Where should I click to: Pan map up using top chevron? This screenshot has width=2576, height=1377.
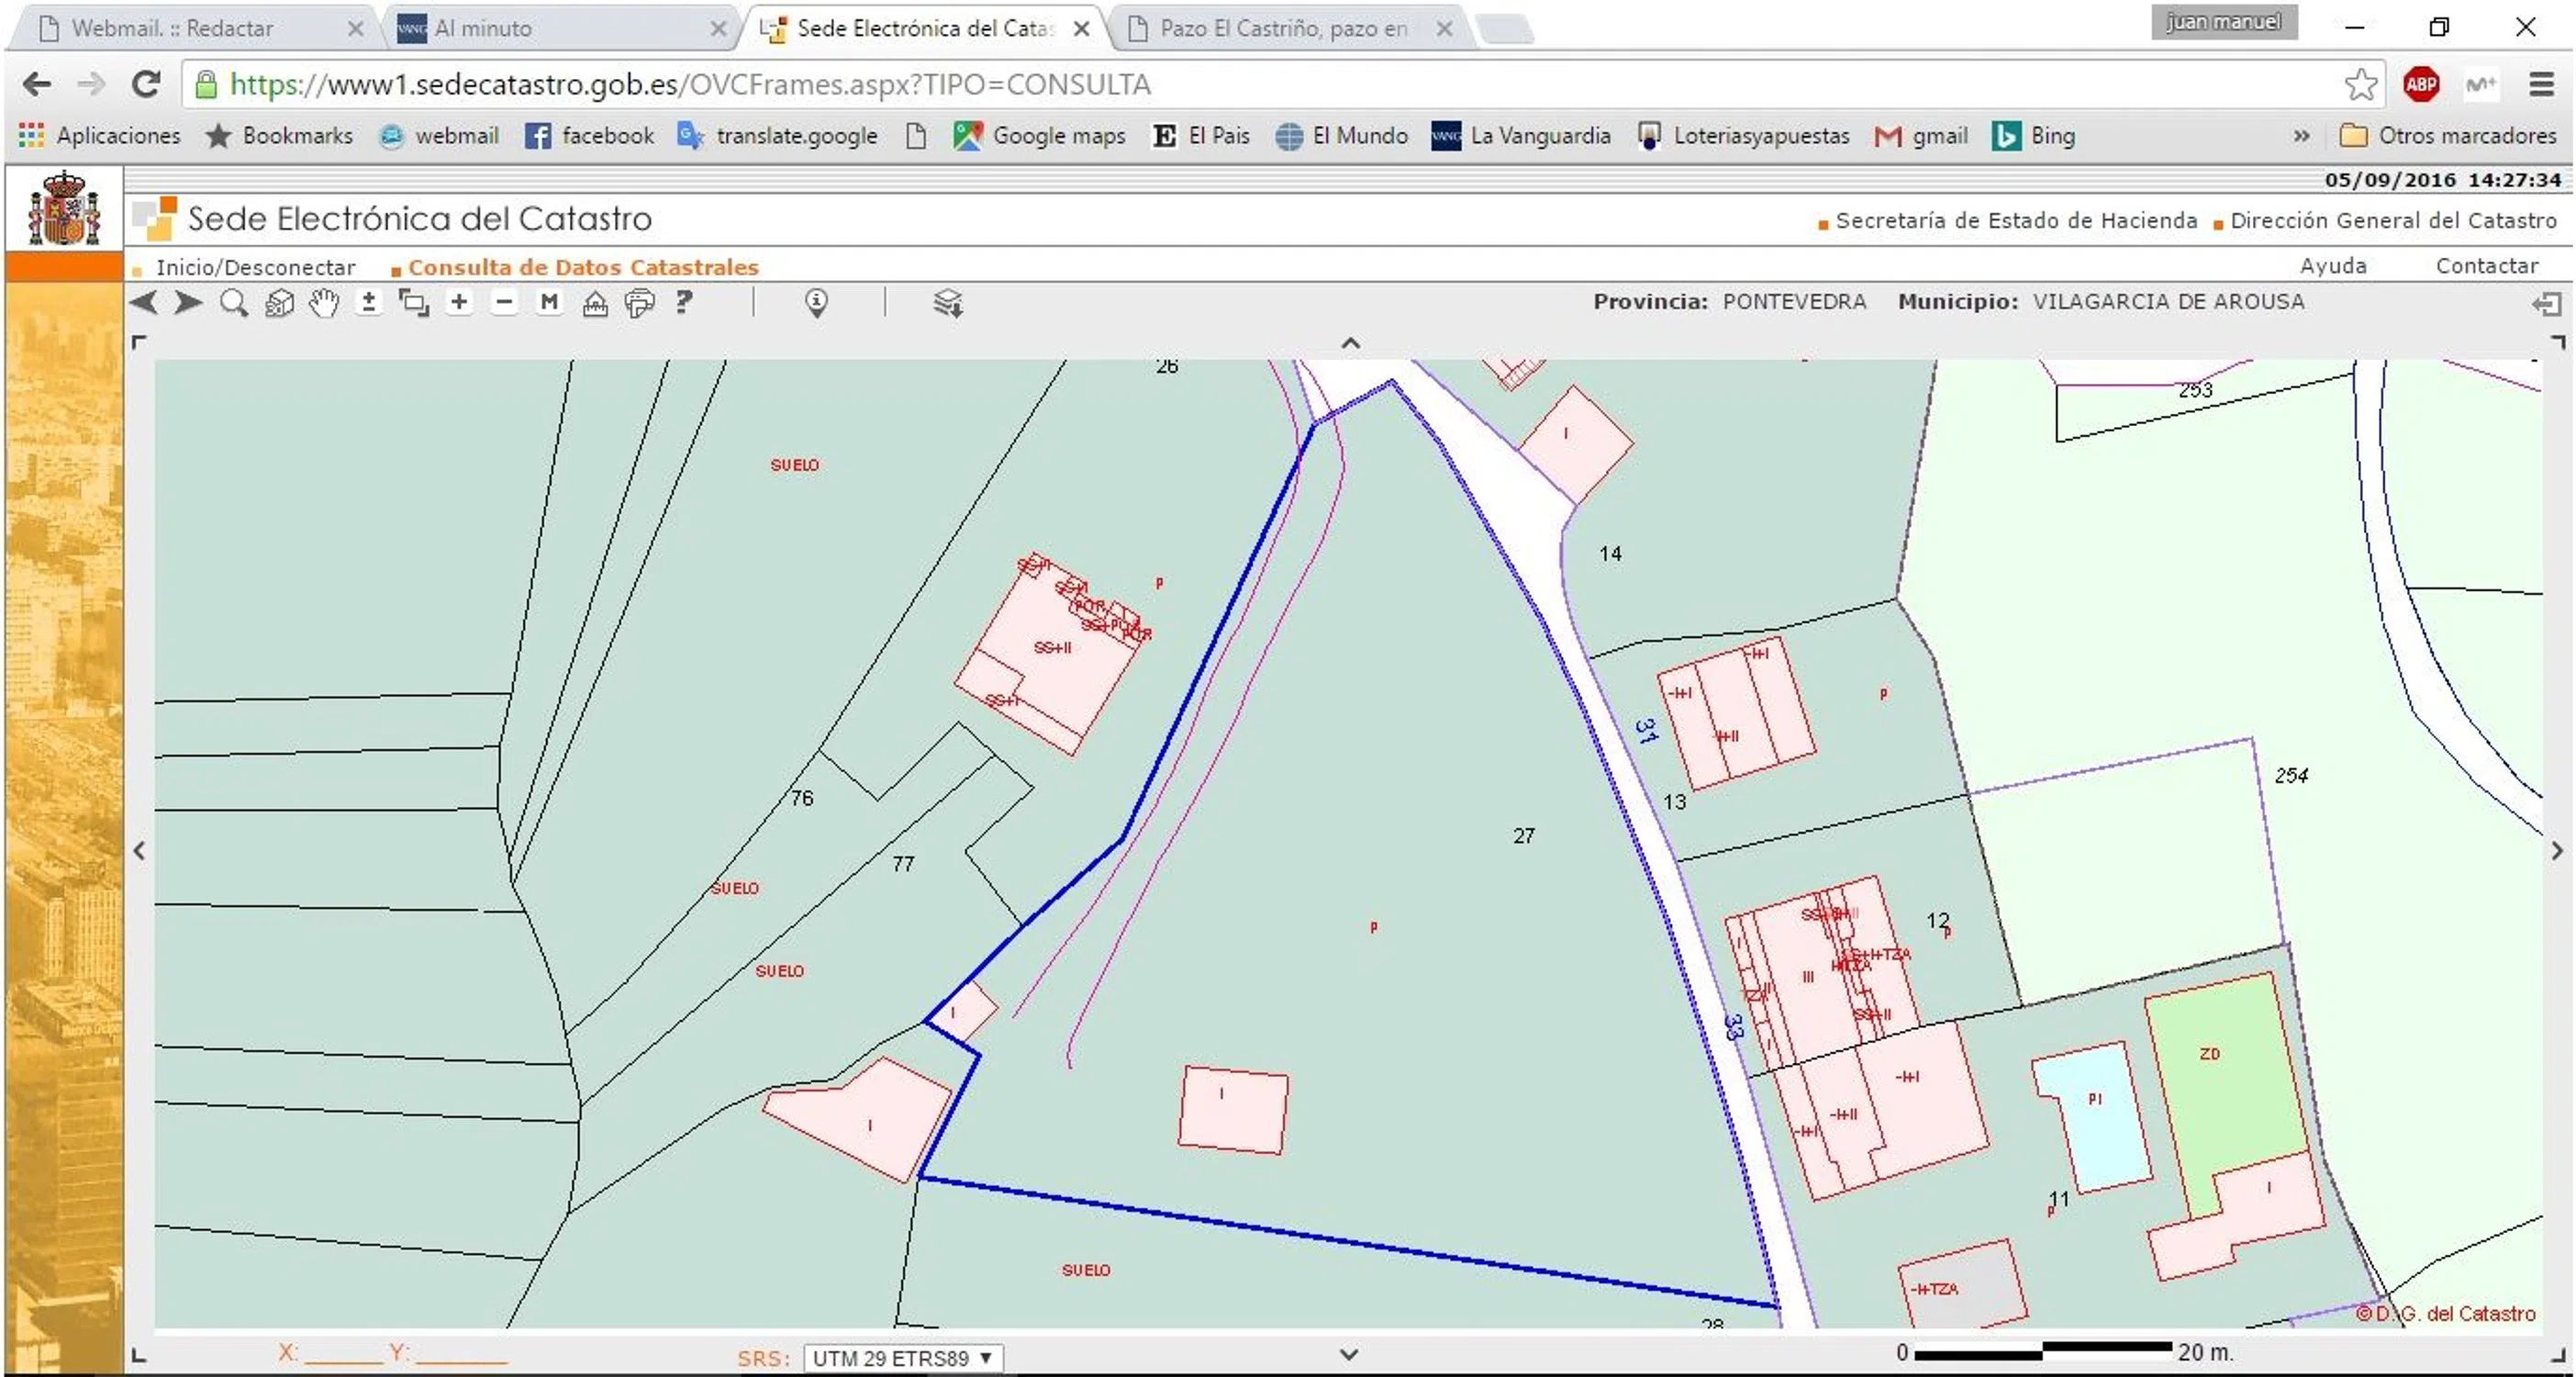coord(1350,343)
